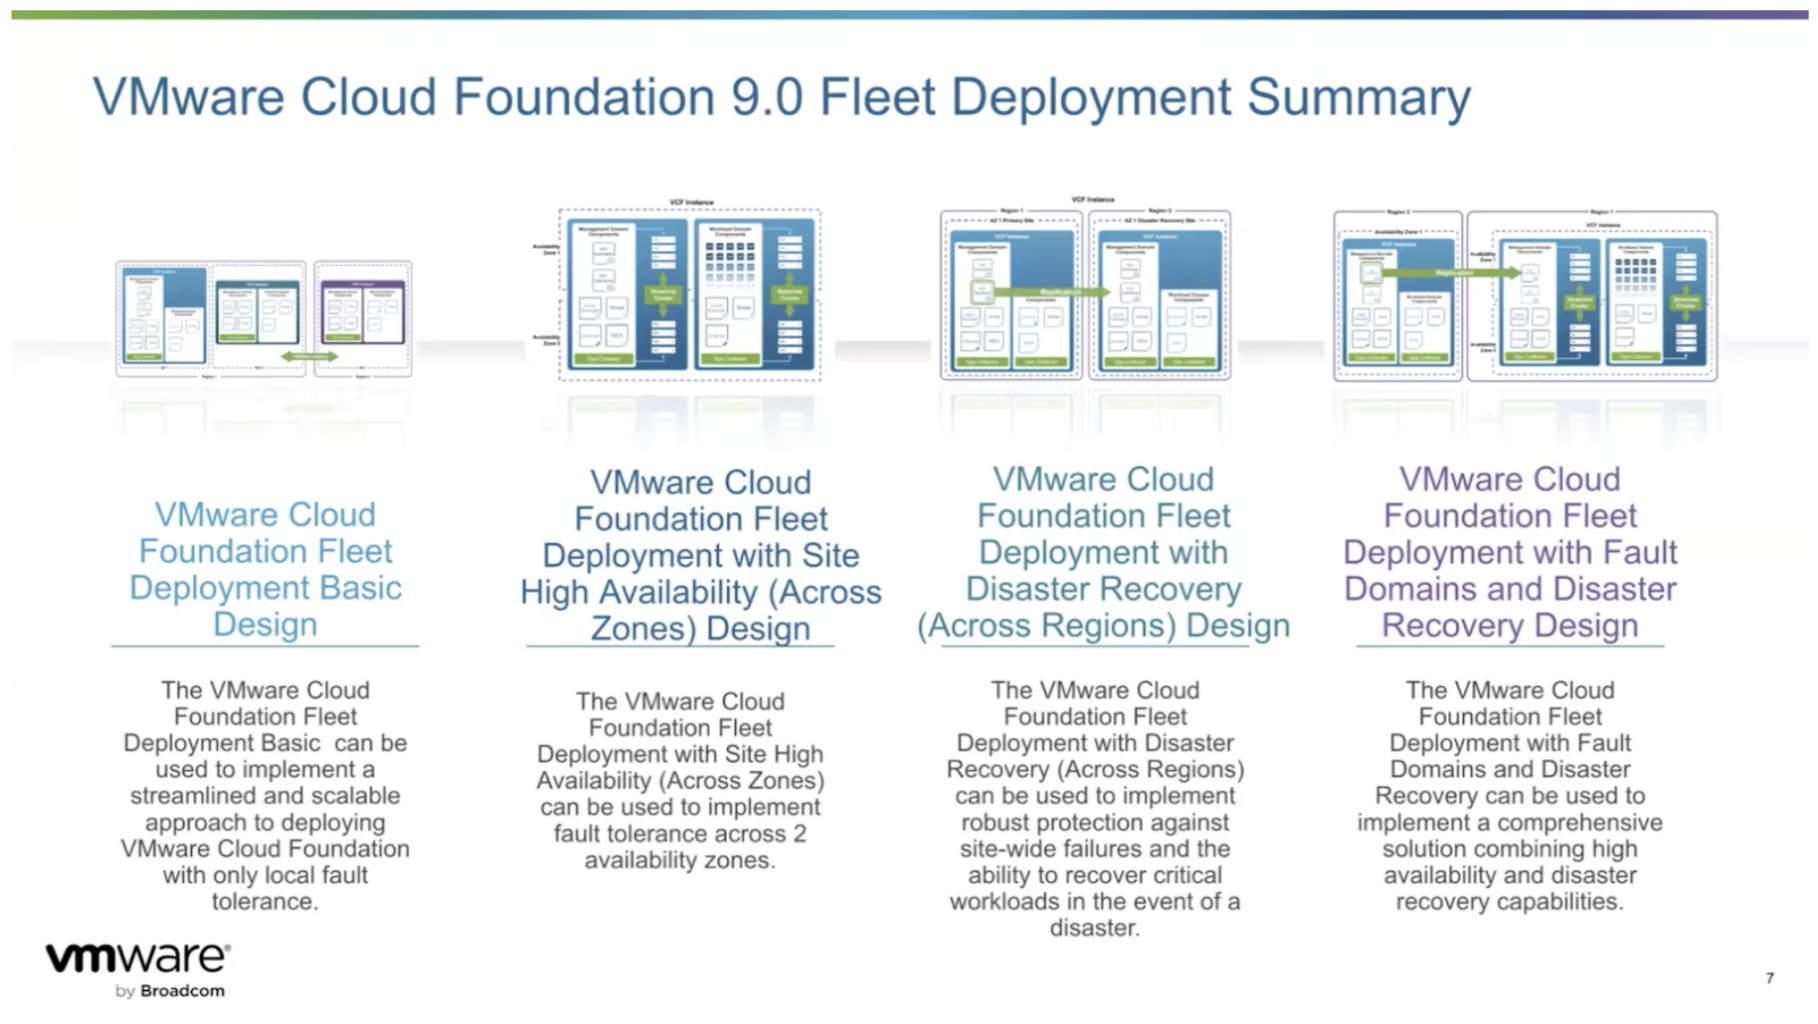The height and width of the screenshot is (1024, 1818).
Task: Click the heading ending 'Disaster Recovery (Across Regions) Design'
Action: pos(1103,552)
